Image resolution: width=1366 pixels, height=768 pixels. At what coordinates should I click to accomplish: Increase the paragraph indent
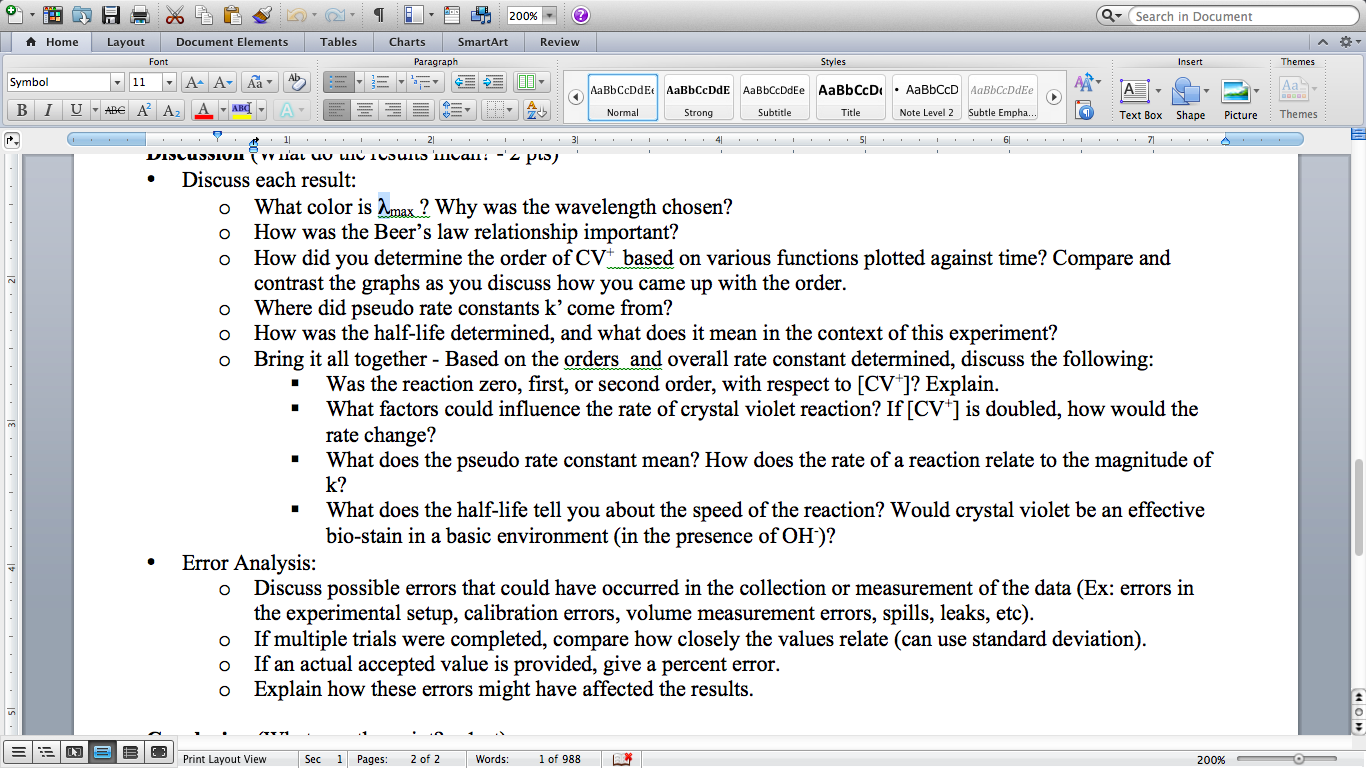(493, 82)
